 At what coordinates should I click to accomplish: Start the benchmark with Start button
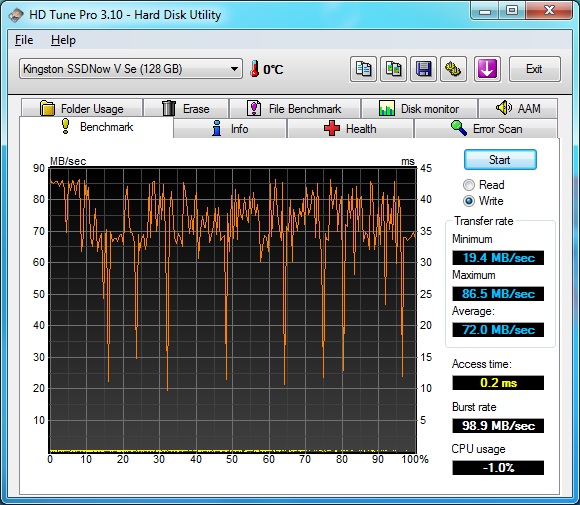500,160
